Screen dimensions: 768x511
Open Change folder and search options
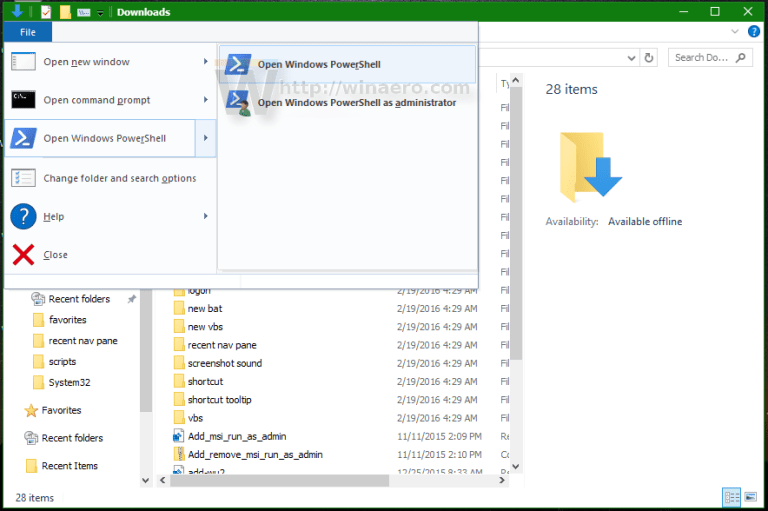pos(110,178)
